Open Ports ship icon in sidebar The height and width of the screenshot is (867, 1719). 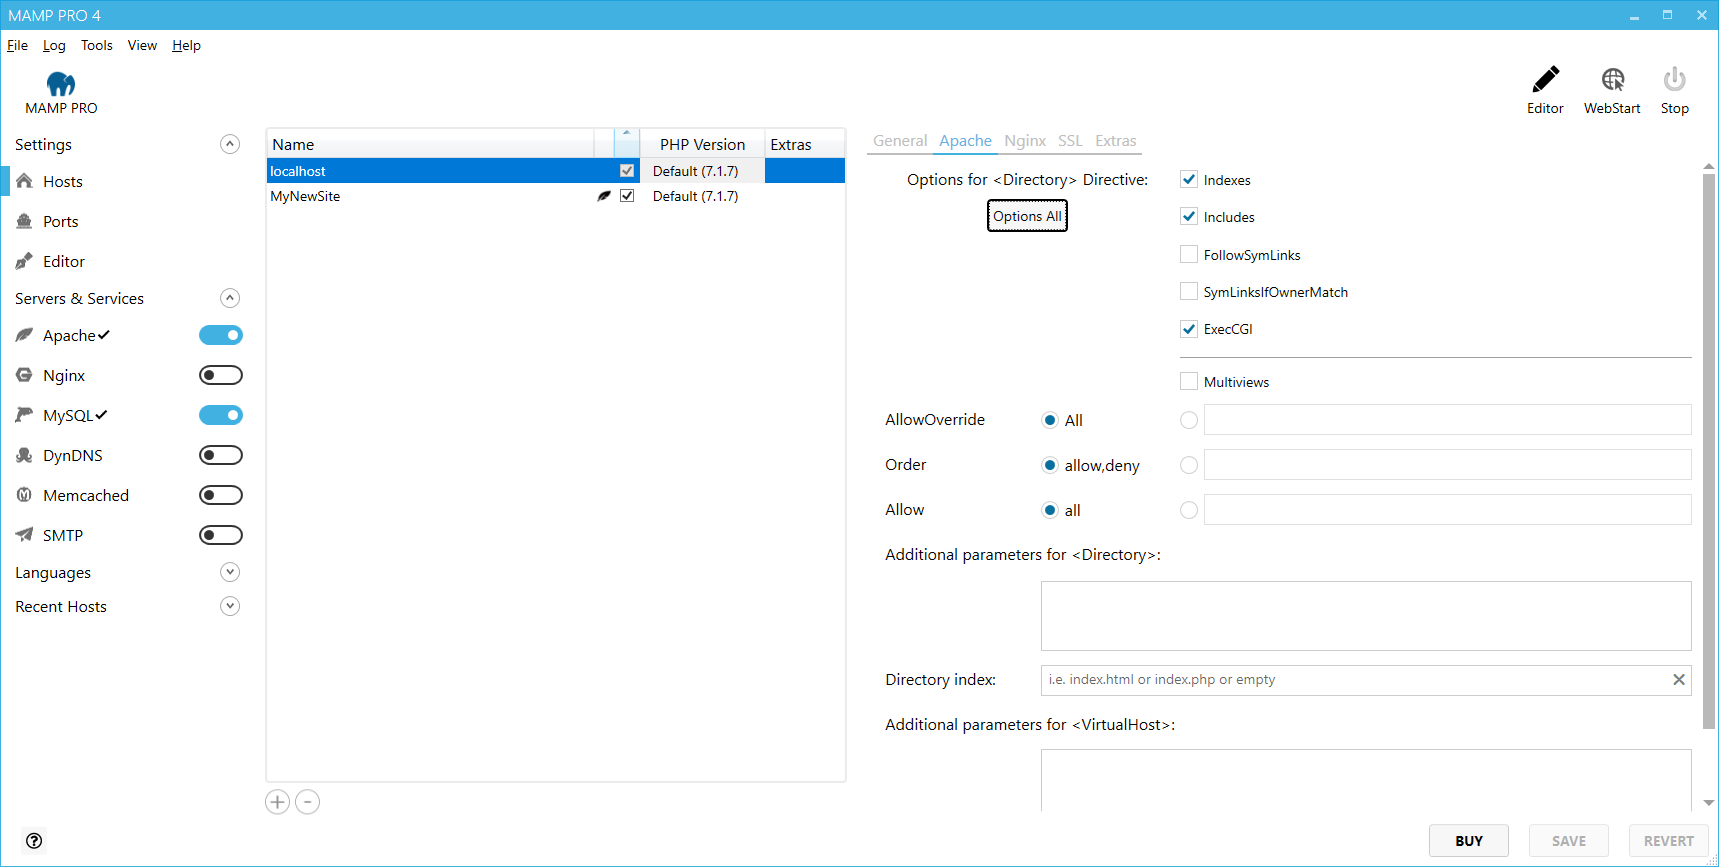pos(25,221)
